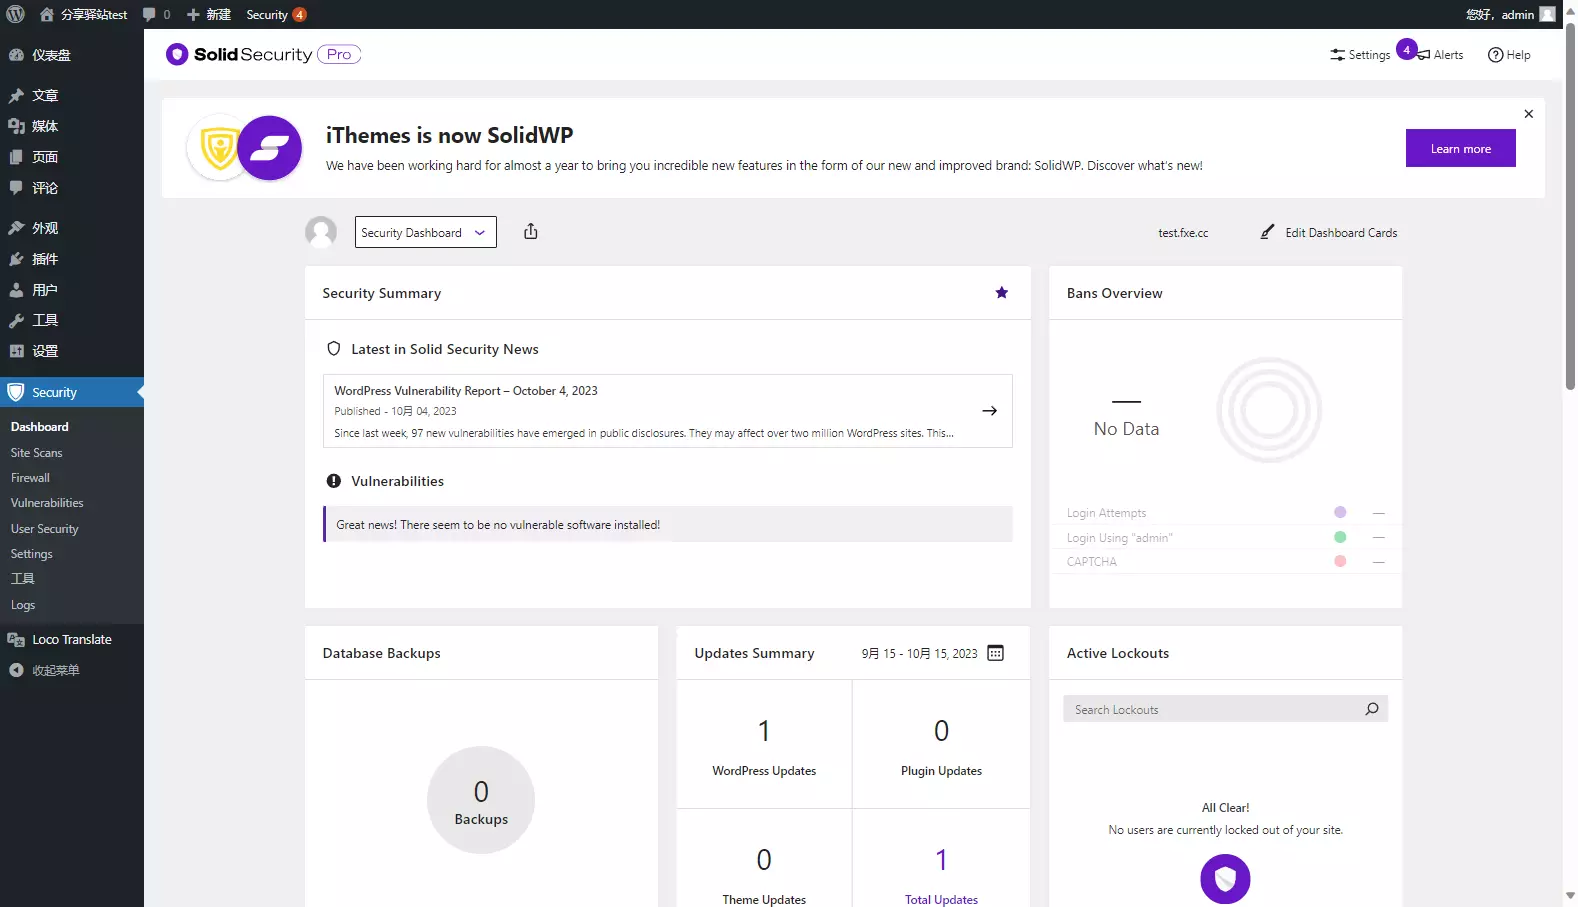Click the 0 Backups circle

(481, 800)
